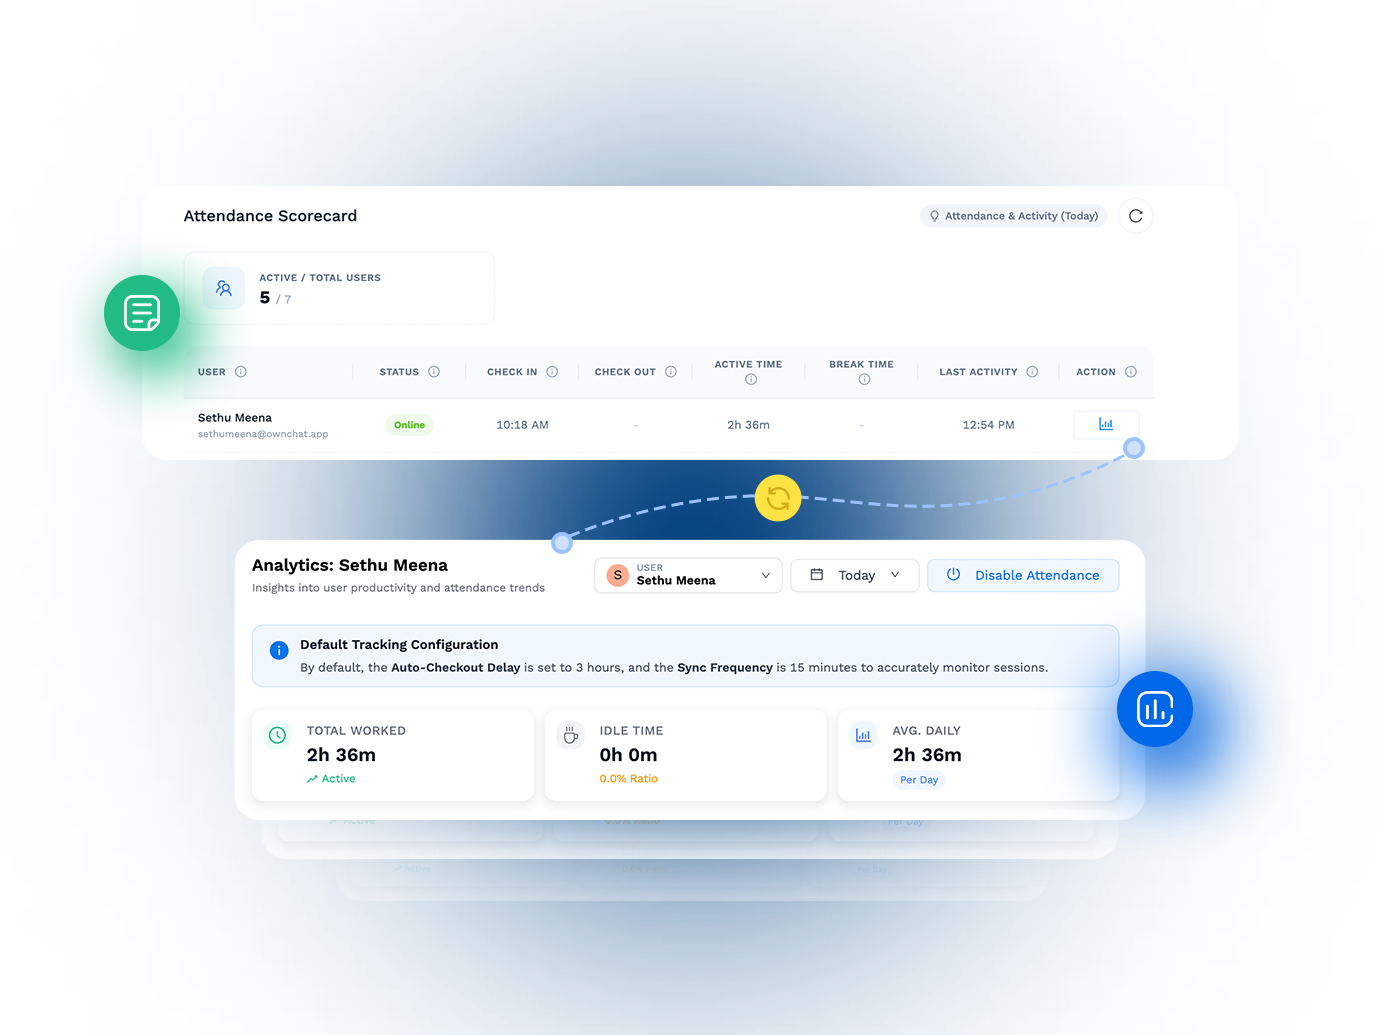Click the sethumeena@ownchat.app email link

click(x=263, y=433)
